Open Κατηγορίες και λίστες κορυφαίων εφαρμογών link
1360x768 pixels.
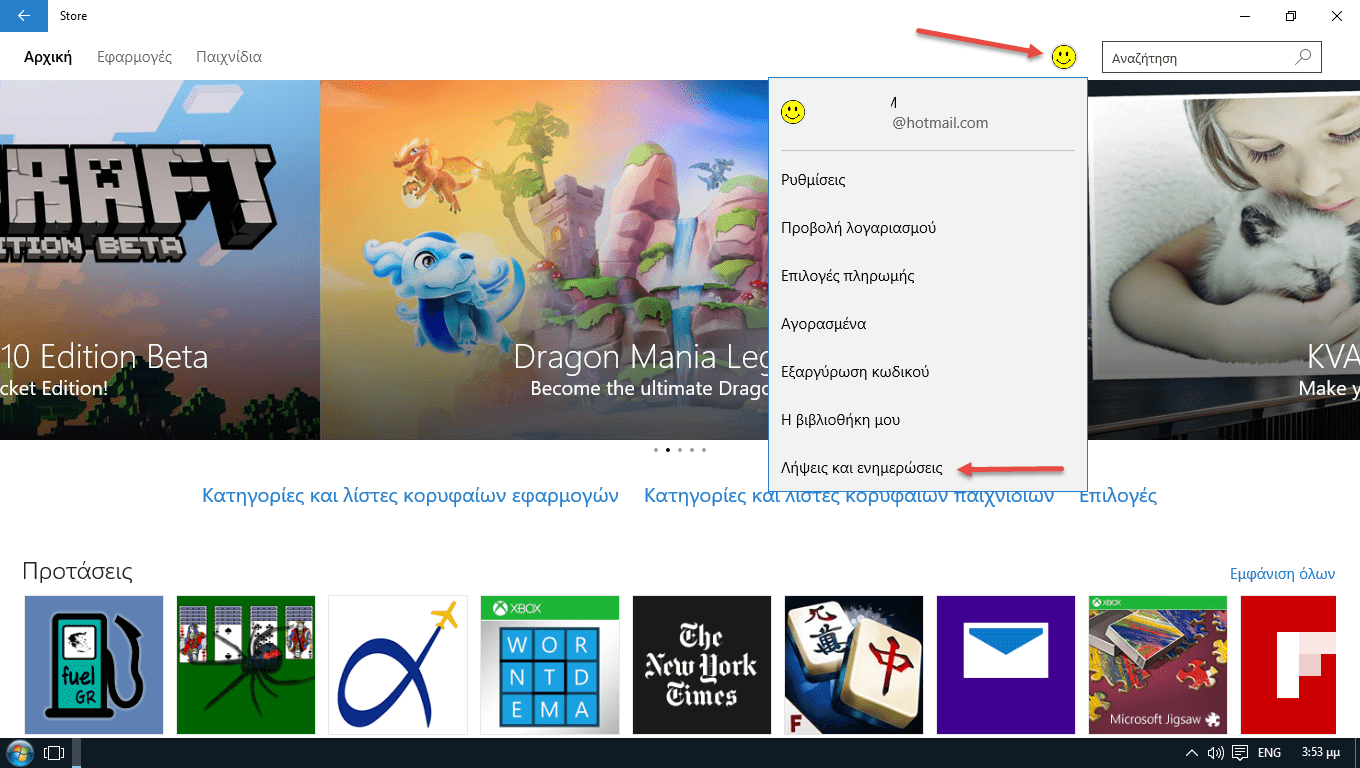[410, 495]
